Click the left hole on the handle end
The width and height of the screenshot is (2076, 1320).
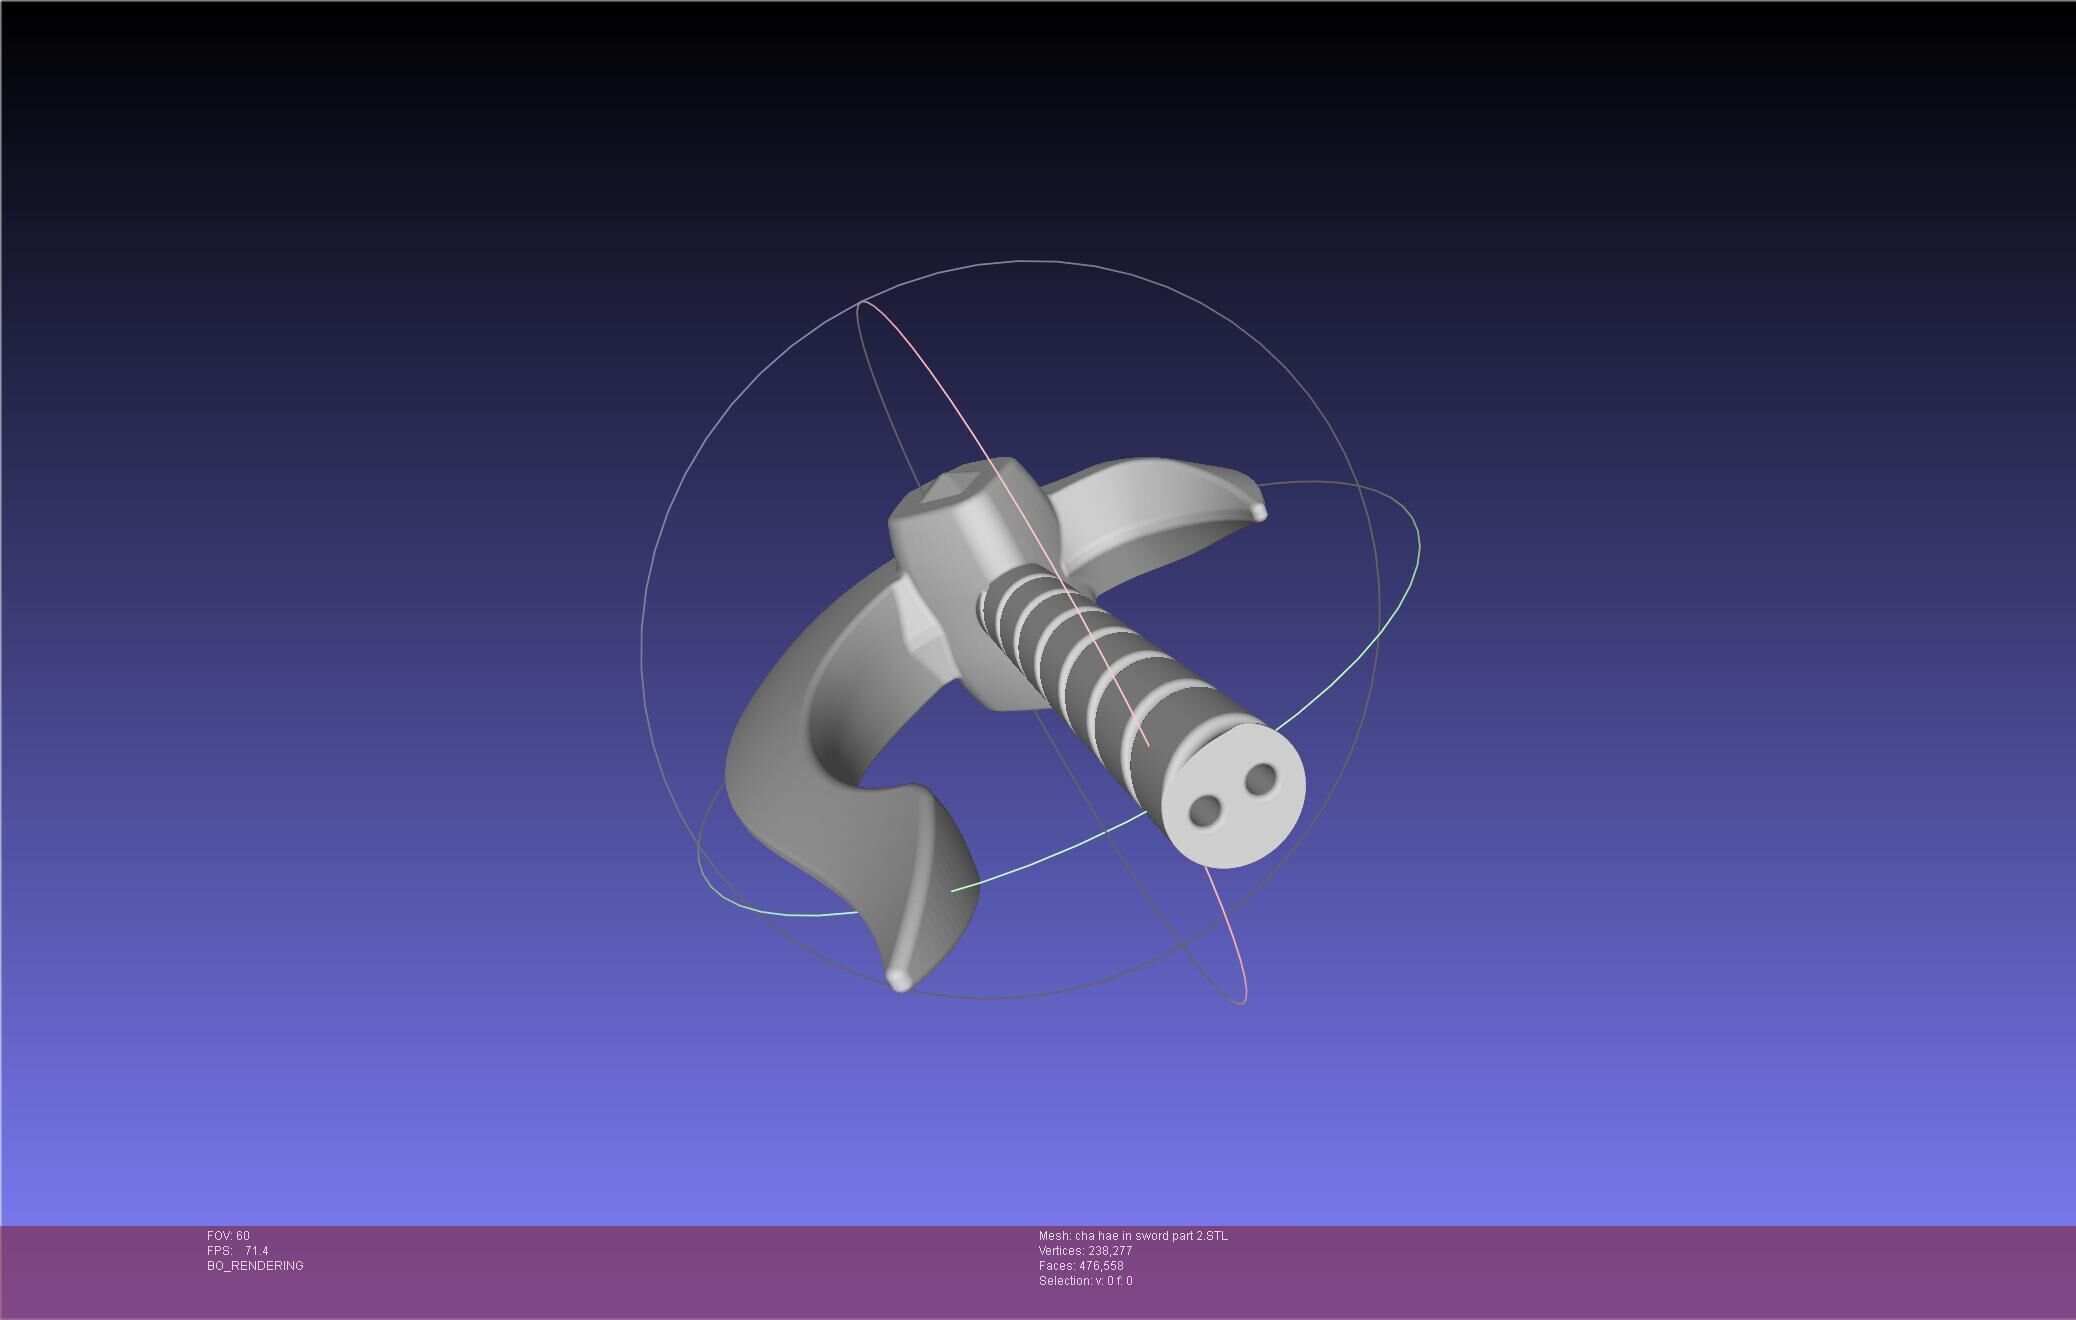click(1206, 809)
